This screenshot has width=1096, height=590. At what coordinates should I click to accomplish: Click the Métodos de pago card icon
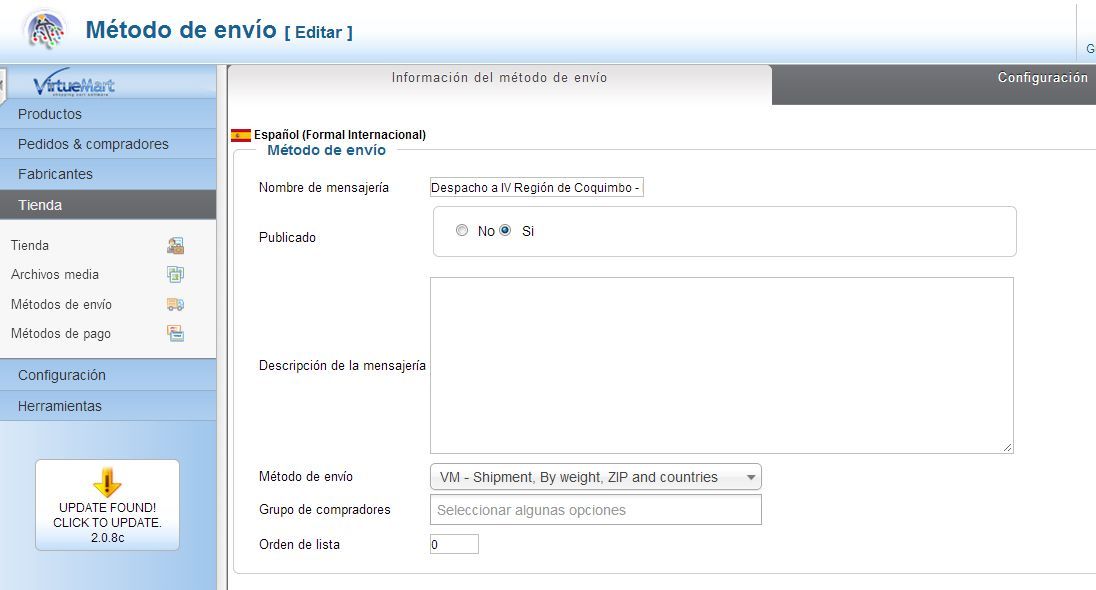click(x=175, y=333)
